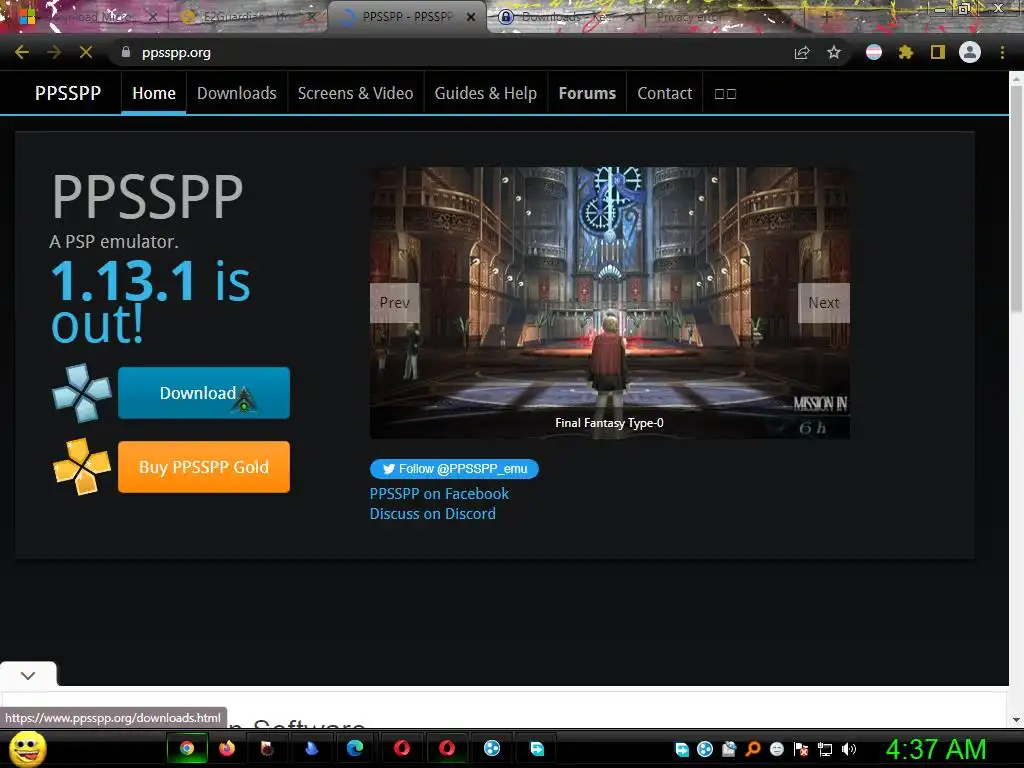1024x768 pixels.
Task: Open the new tab plus button
Action: tap(826, 17)
